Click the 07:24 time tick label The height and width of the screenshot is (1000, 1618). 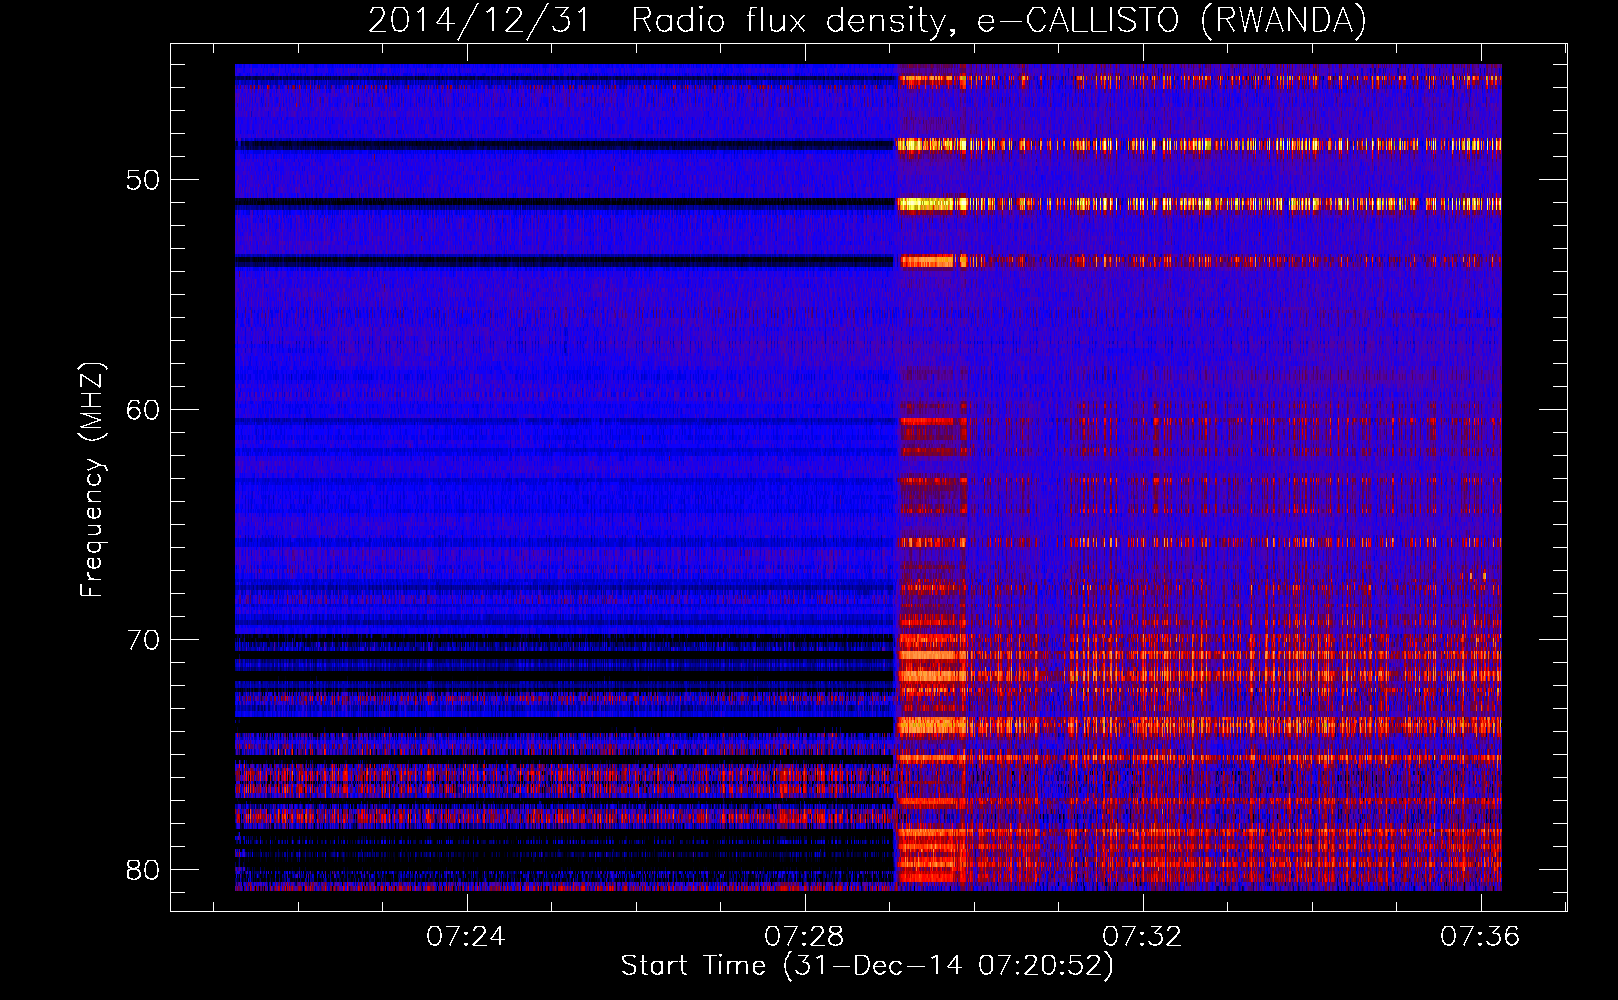coord(466,937)
